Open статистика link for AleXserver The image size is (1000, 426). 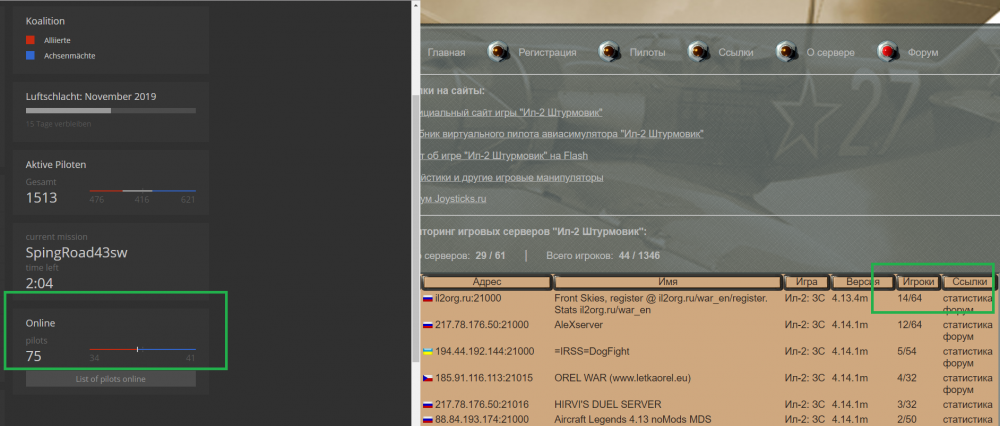pyautogui.click(x=967, y=325)
